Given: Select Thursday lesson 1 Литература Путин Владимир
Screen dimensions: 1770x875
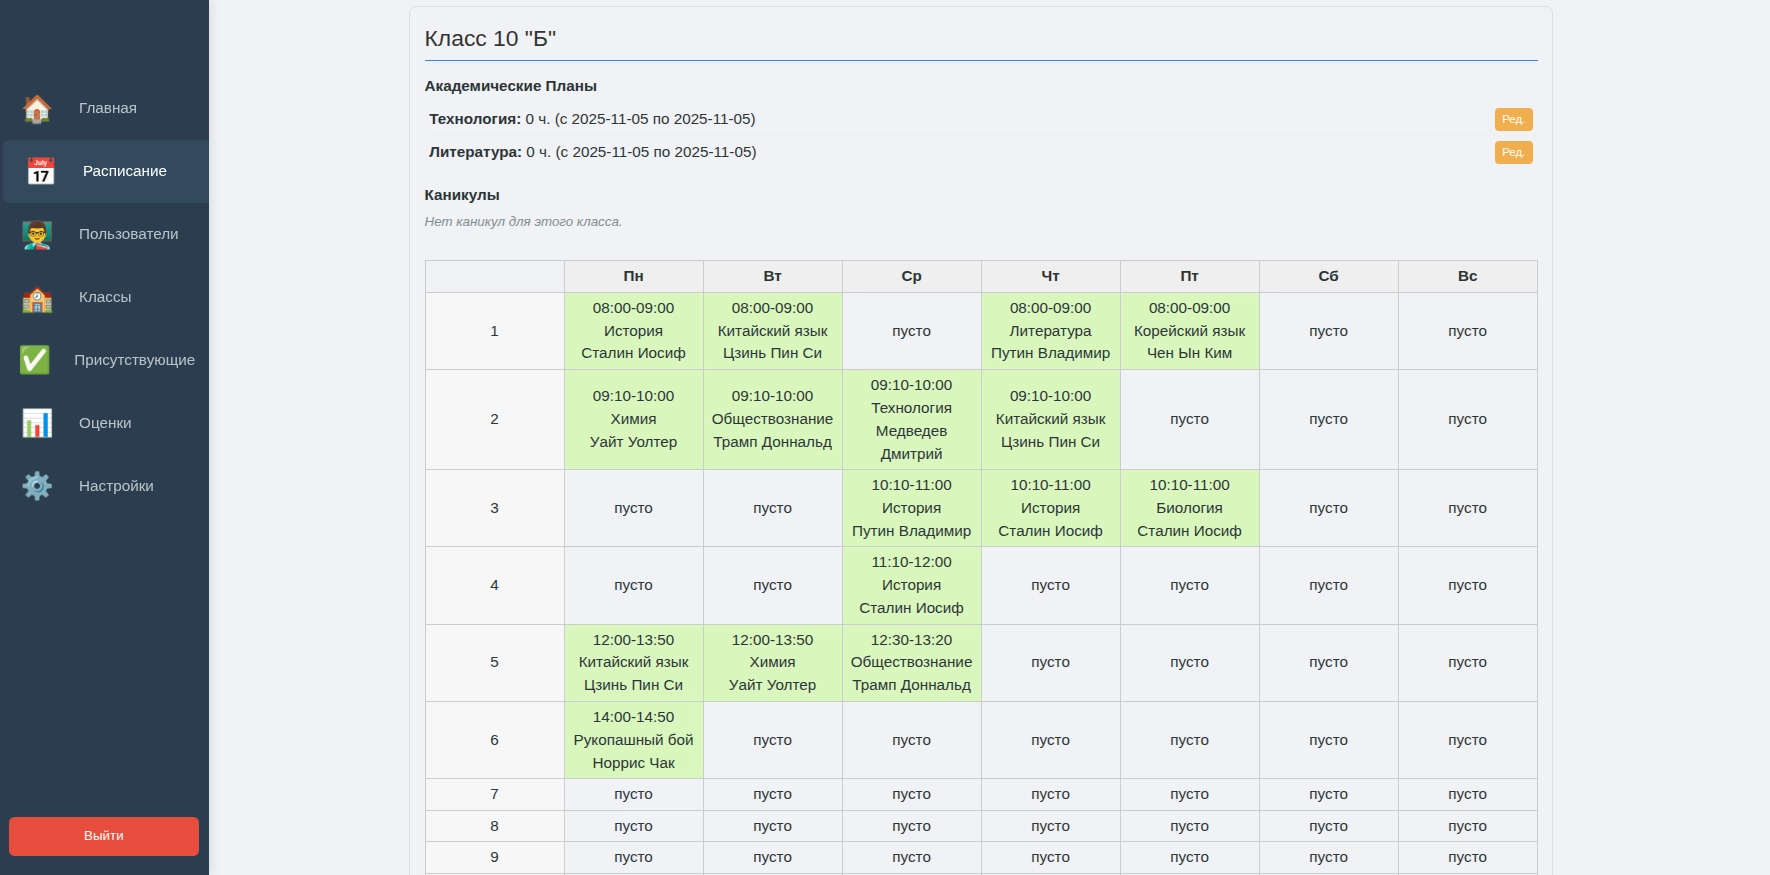Looking at the screenshot, I should (x=1051, y=331).
